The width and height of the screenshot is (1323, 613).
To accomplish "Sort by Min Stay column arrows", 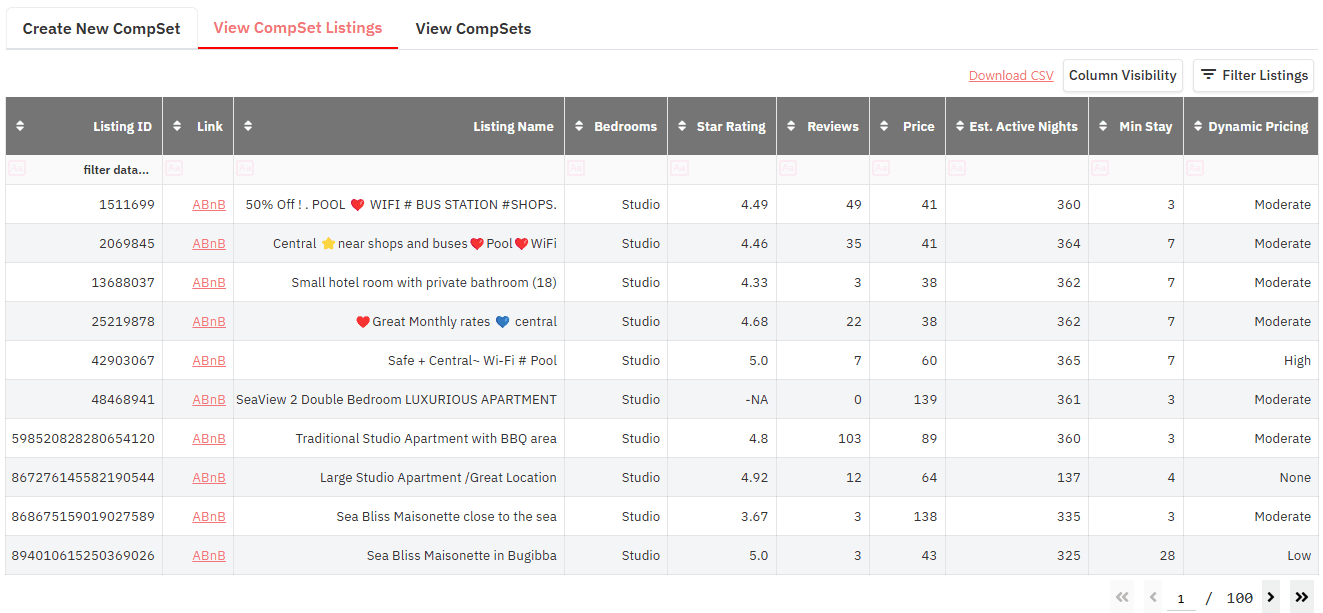I will 1103,126.
